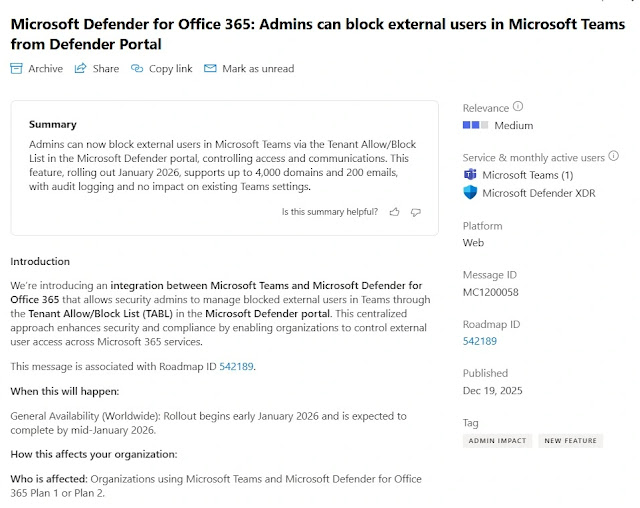Click the Relevance label in the sidebar
The image size is (640, 508).
tap(486, 108)
